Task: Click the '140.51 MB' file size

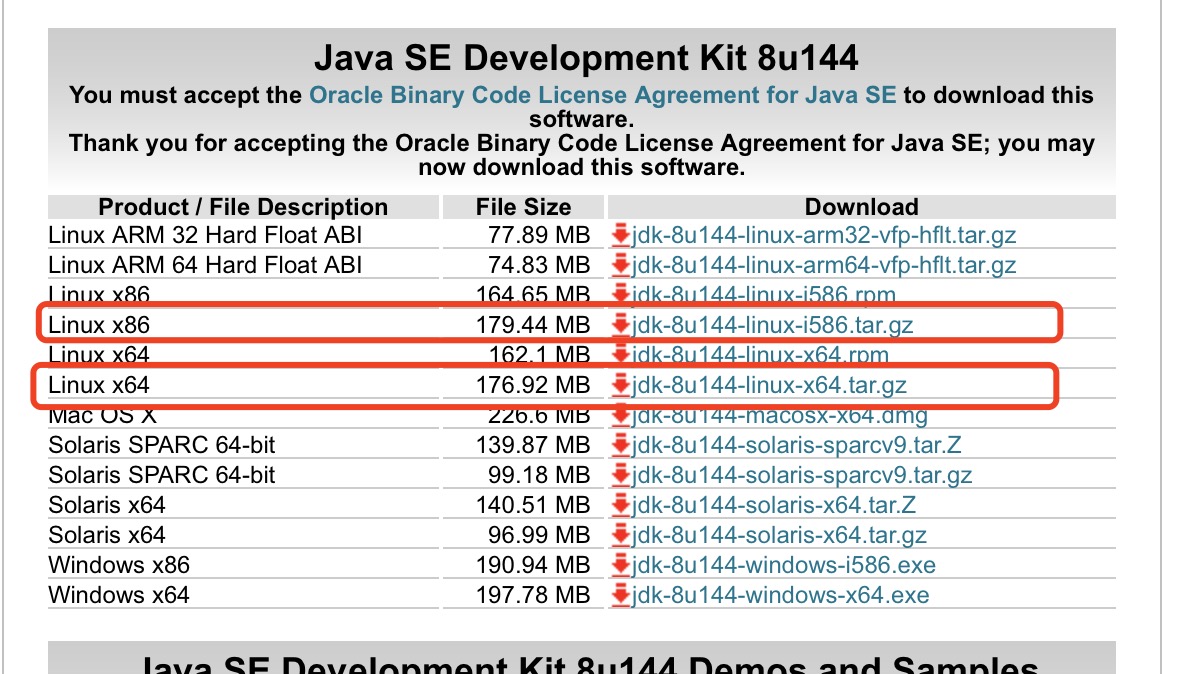Action: pos(533,505)
